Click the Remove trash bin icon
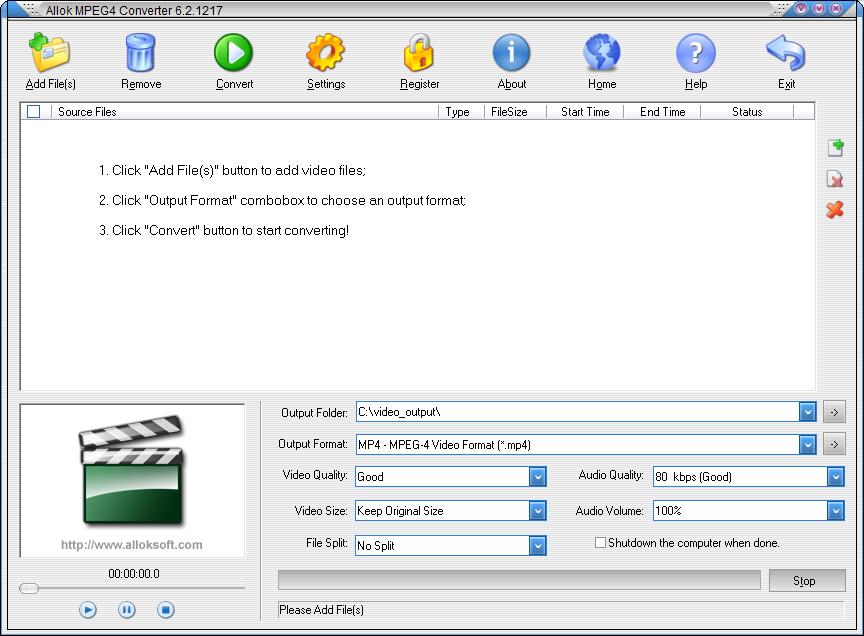 pos(141,53)
